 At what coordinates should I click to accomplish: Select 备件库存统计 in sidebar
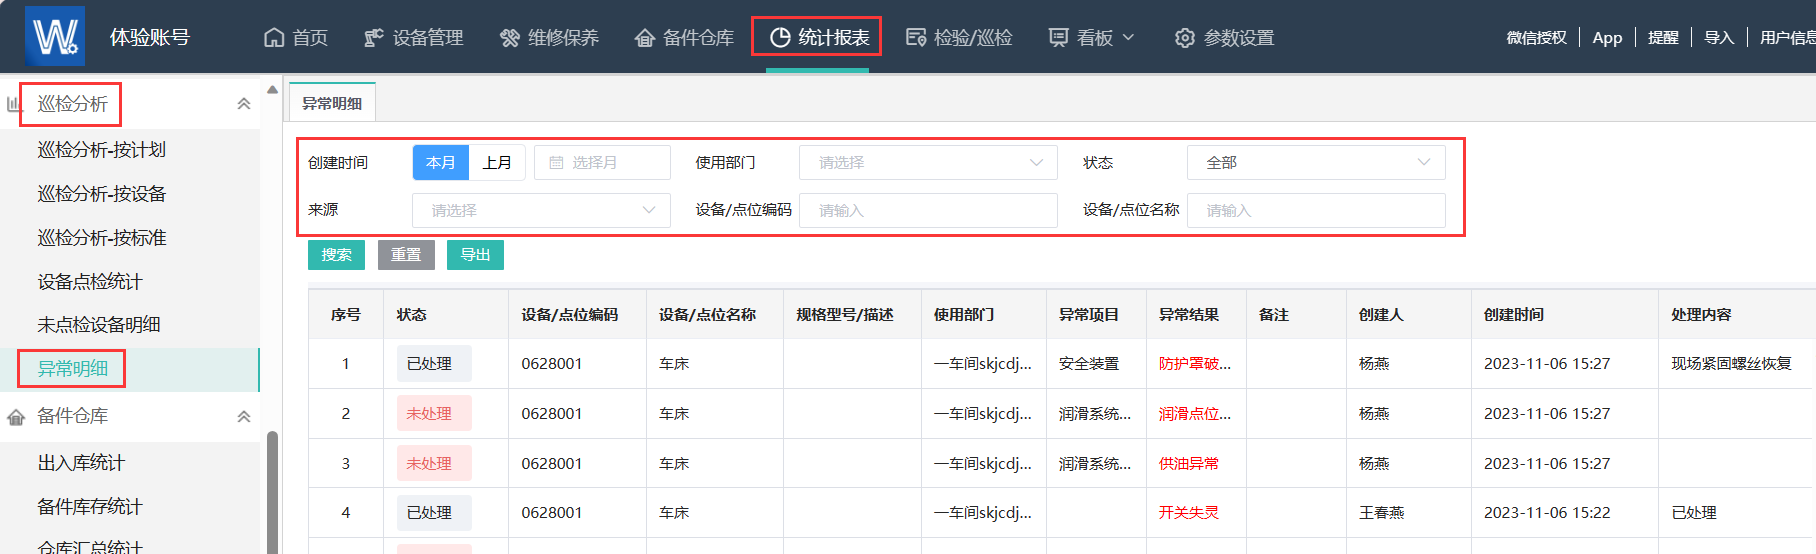click(x=90, y=507)
